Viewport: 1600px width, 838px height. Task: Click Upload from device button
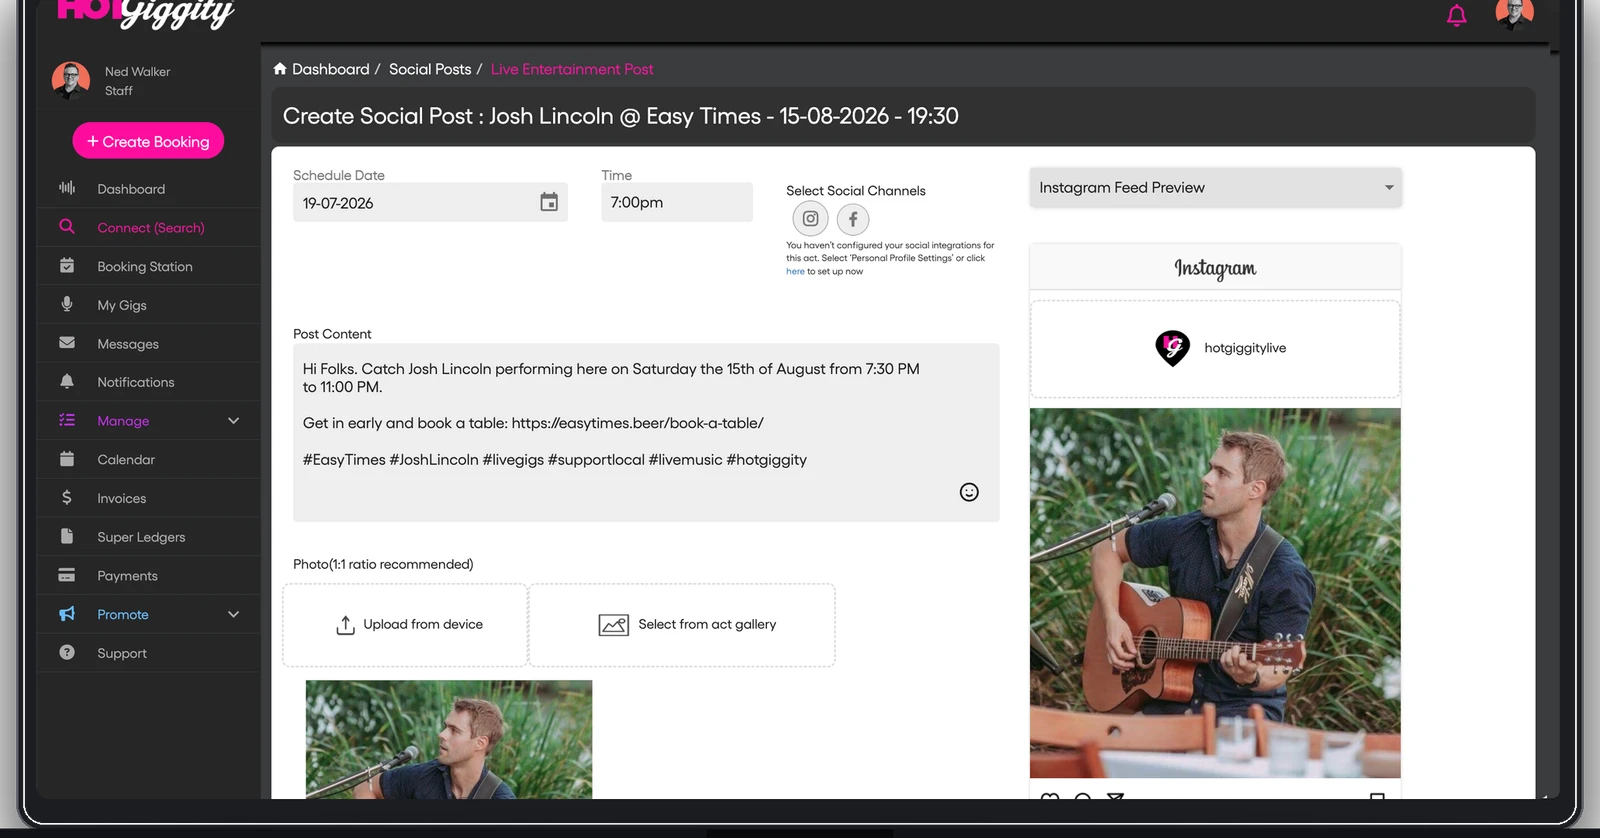[405, 625]
